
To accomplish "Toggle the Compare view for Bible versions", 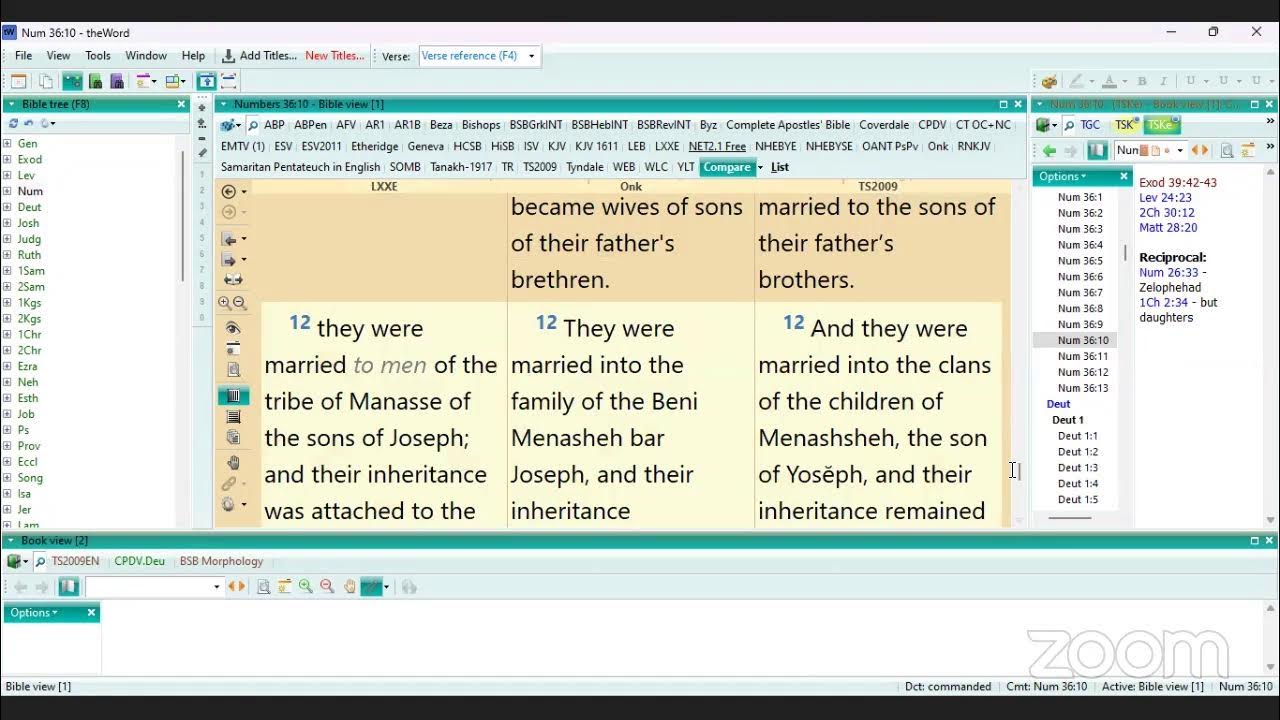I will coord(728,167).
